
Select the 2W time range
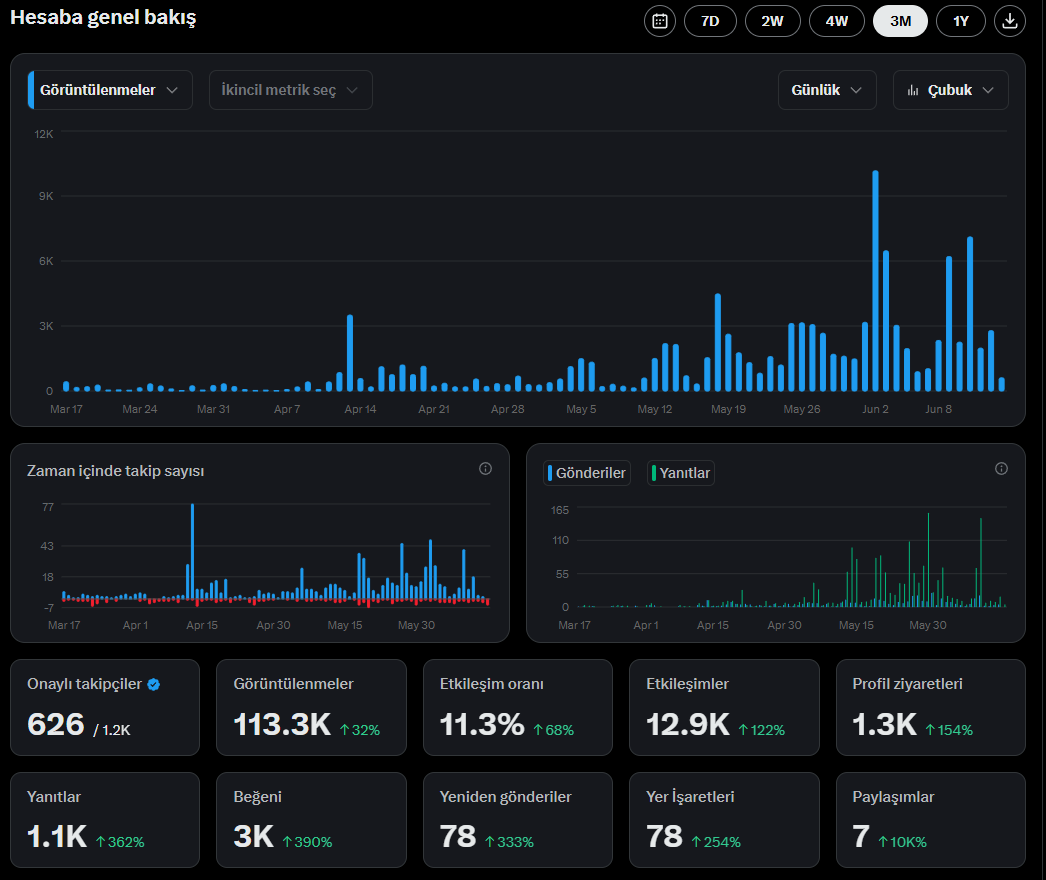tap(772, 21)
